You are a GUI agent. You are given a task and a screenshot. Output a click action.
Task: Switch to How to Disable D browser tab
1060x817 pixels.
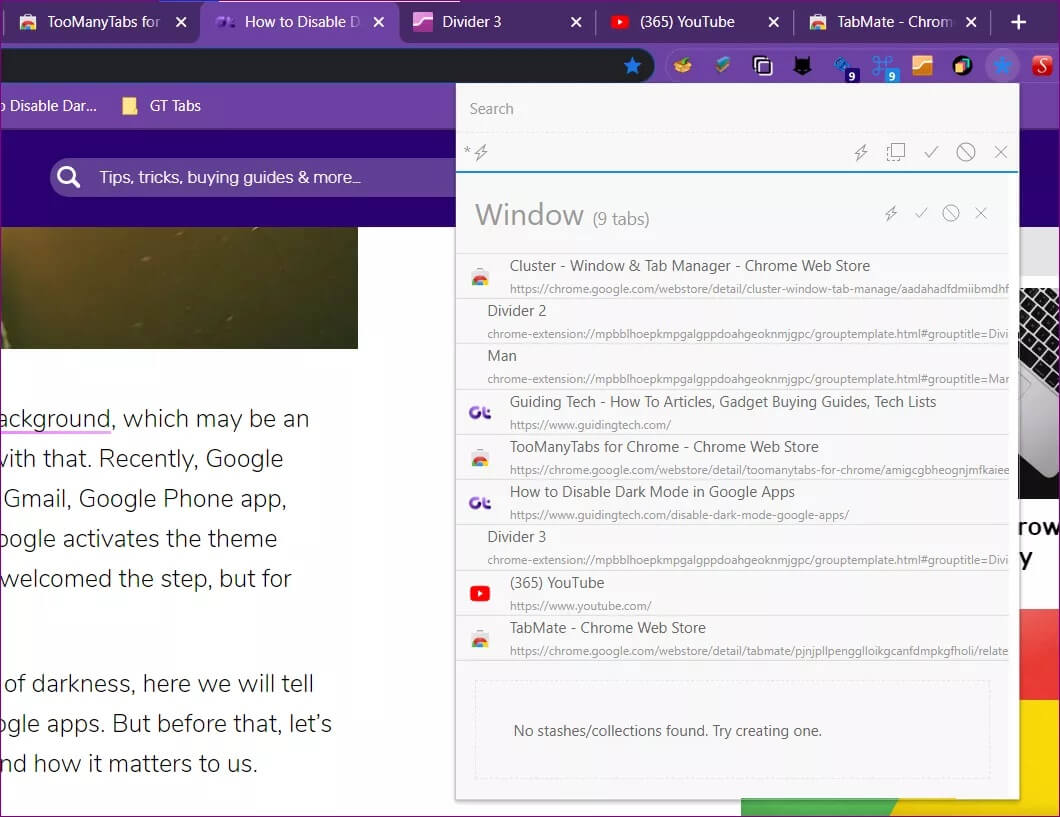point(300,22)
